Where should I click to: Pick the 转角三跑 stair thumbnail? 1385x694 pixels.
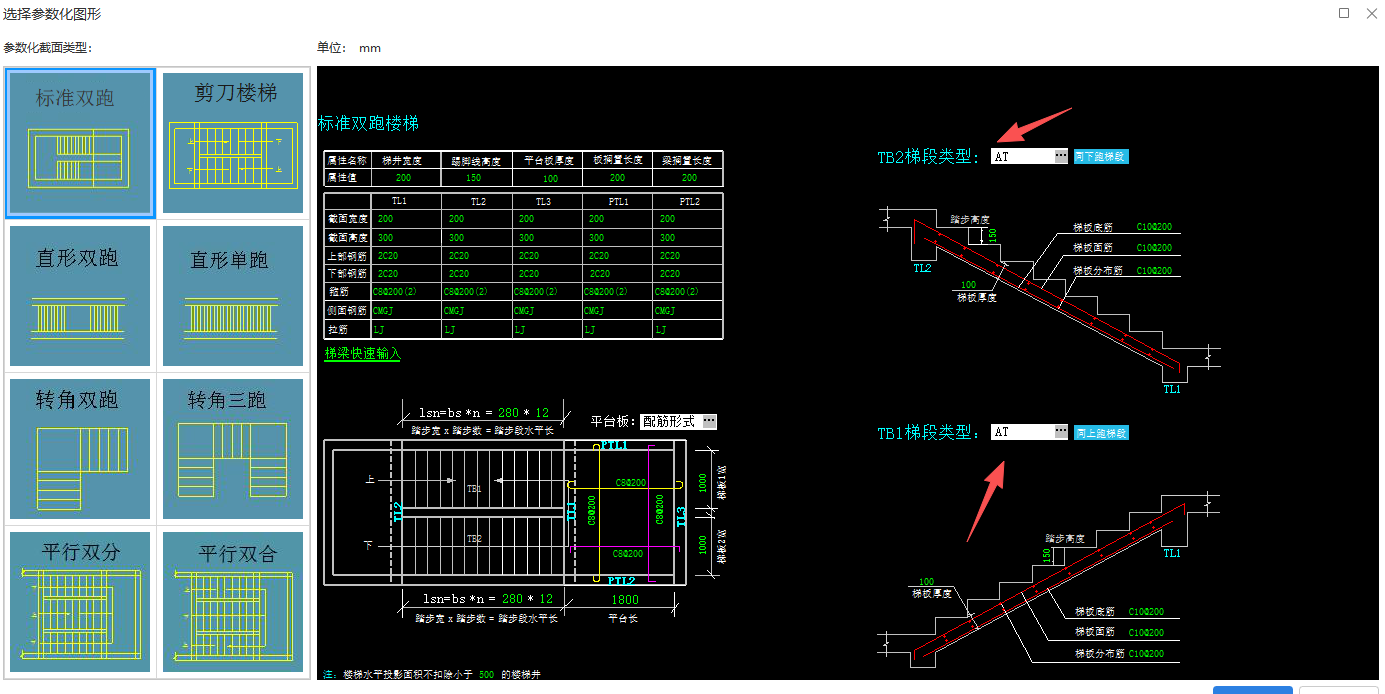(233, 449)
